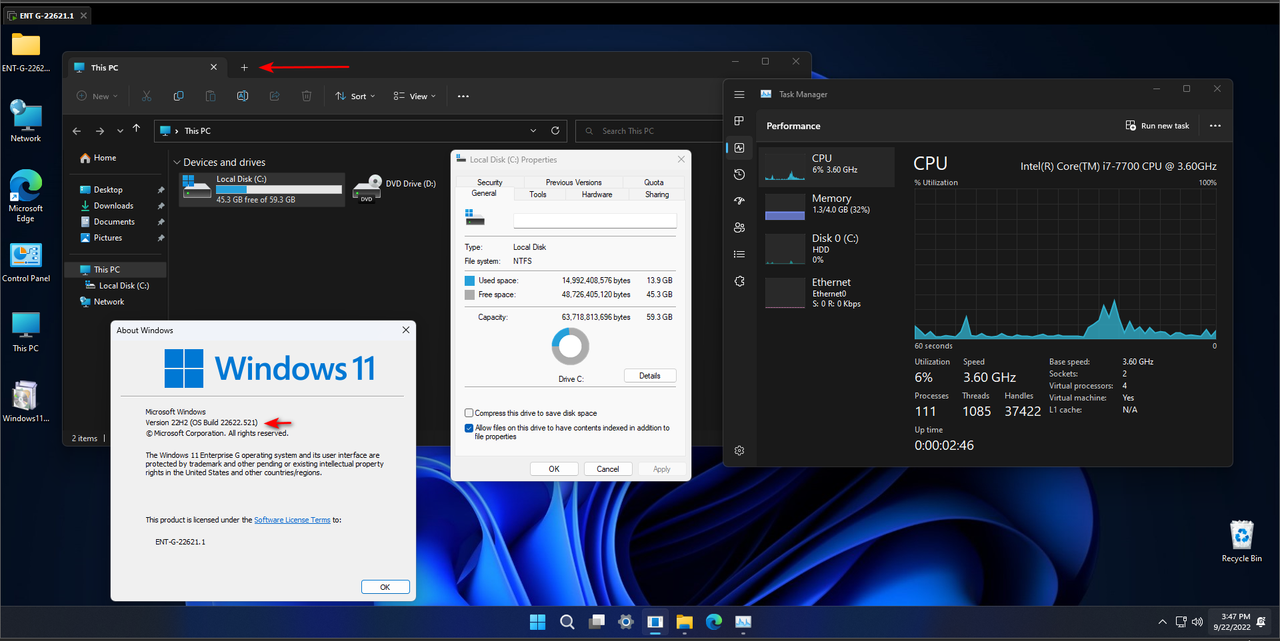Open Task Manager settings gear
1280x641 pixels.
(739, 450)
